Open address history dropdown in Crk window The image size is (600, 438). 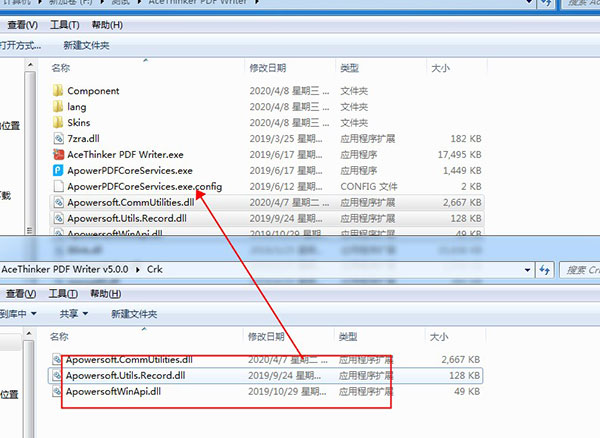[528, 270]
